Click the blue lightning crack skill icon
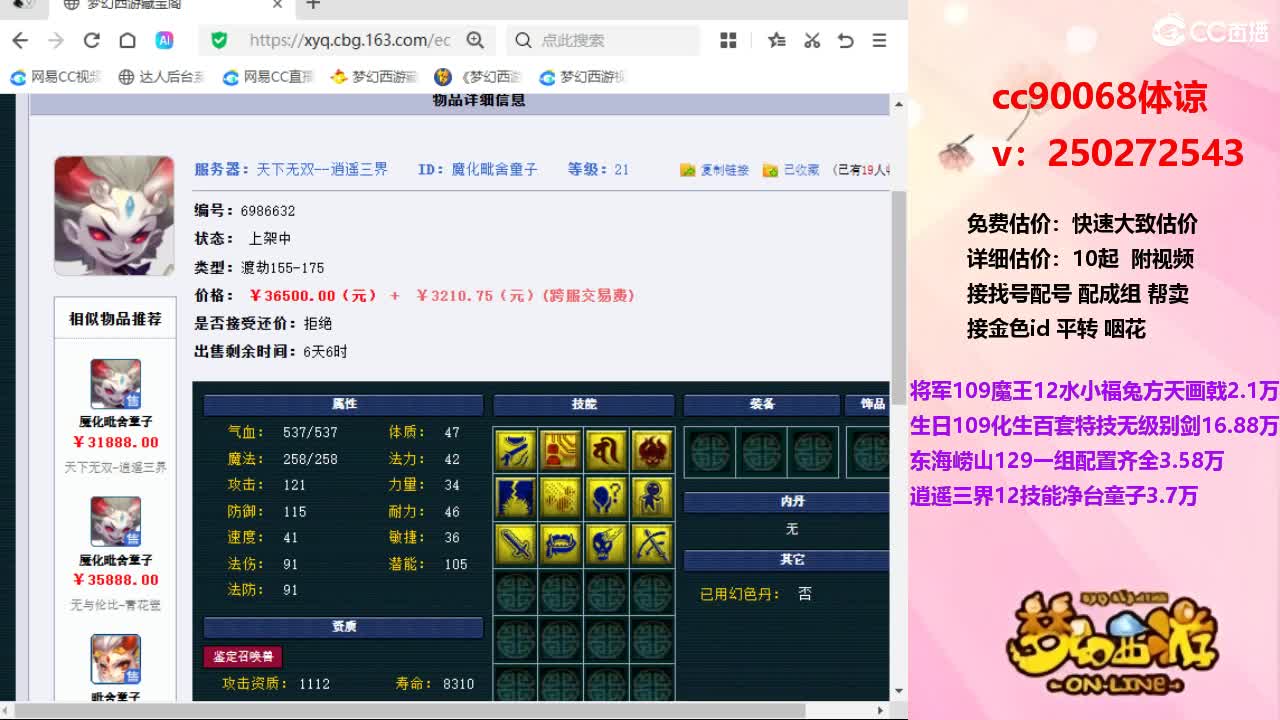This screenshot has height=720, width=1280. [516, 497]
